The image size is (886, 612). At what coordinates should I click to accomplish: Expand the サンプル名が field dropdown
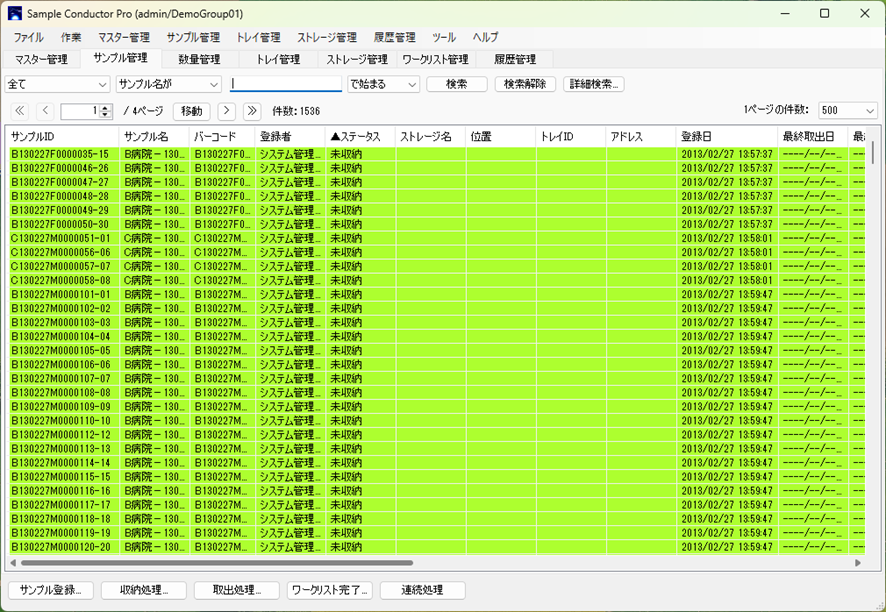pyautogui.click(x=168, y=85)
